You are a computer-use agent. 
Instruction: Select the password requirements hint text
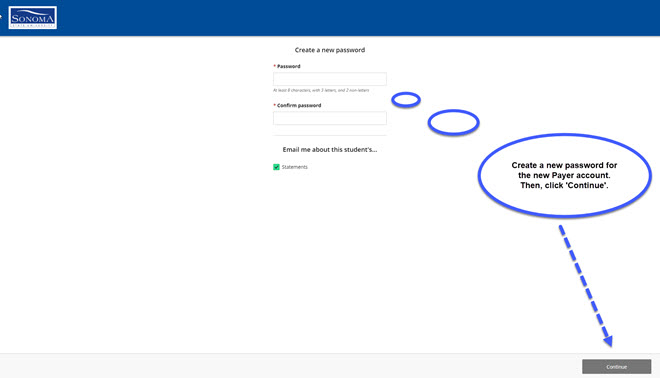coord(321,90)
